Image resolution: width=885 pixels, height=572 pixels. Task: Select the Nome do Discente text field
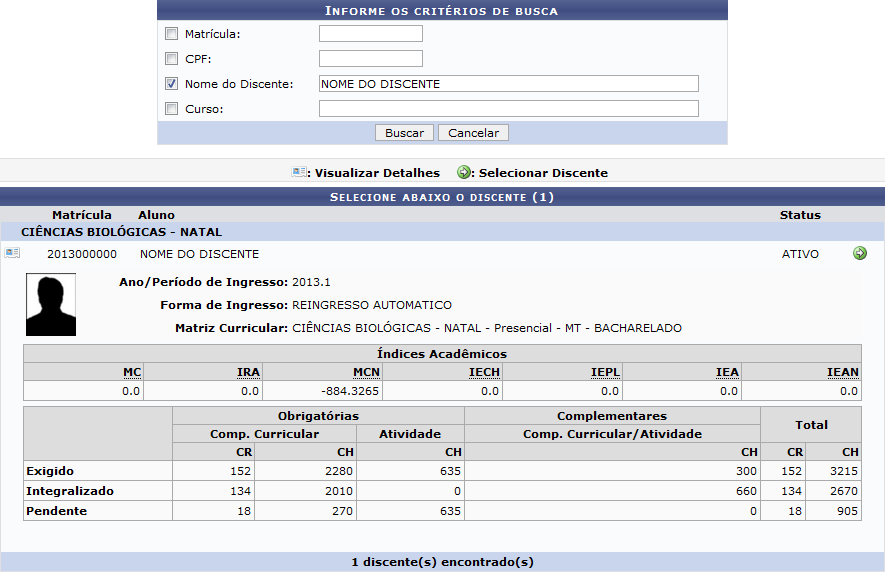(x=508, y=84)
